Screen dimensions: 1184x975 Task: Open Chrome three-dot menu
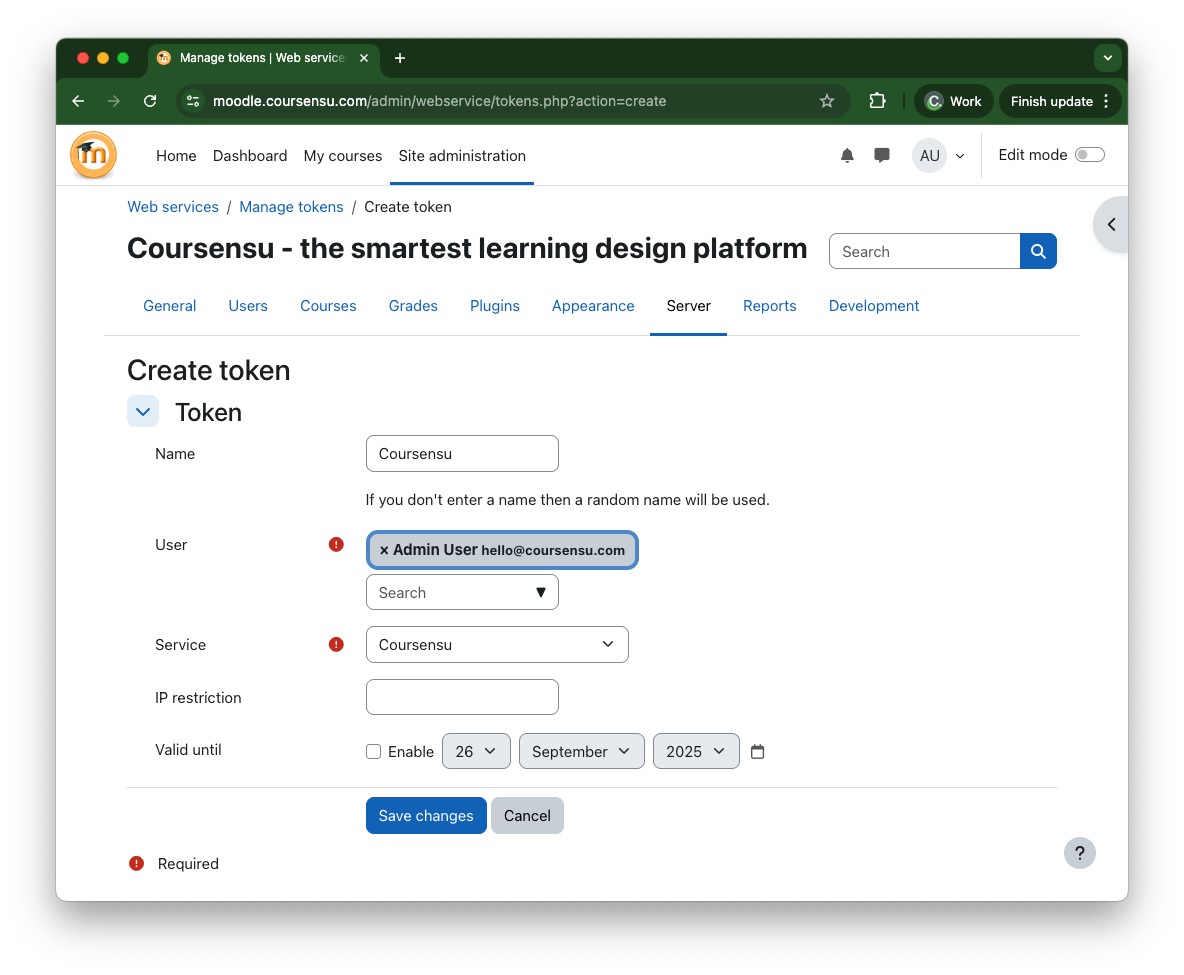coord(1106,101)
